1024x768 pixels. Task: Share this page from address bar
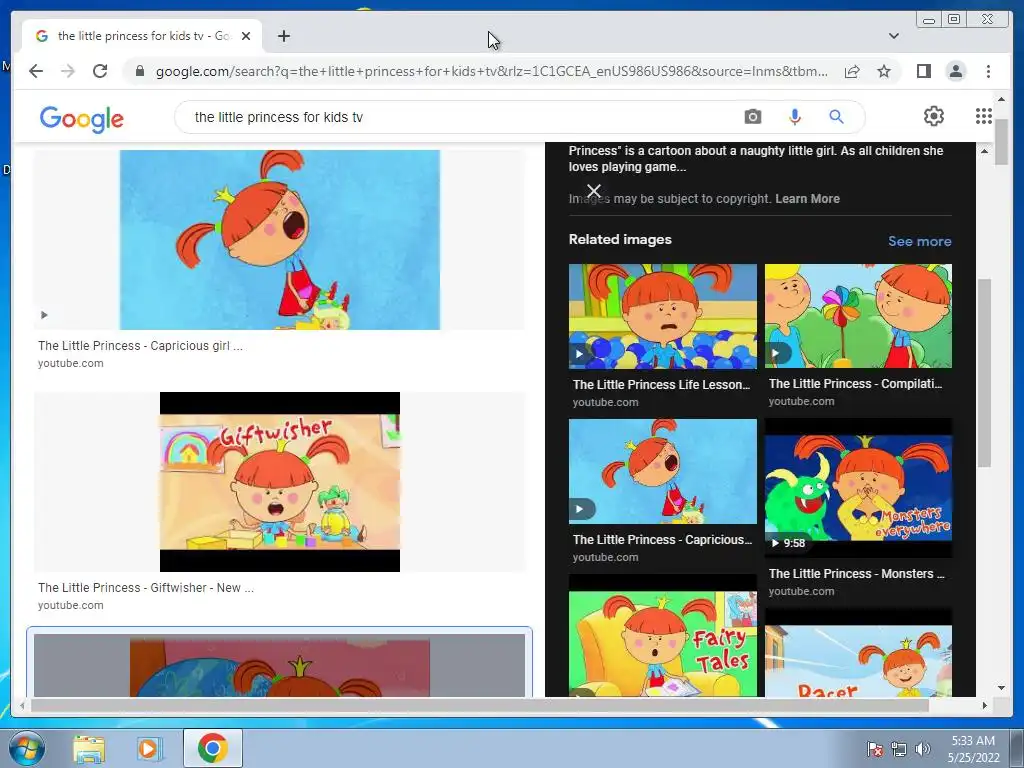[852, 71]
